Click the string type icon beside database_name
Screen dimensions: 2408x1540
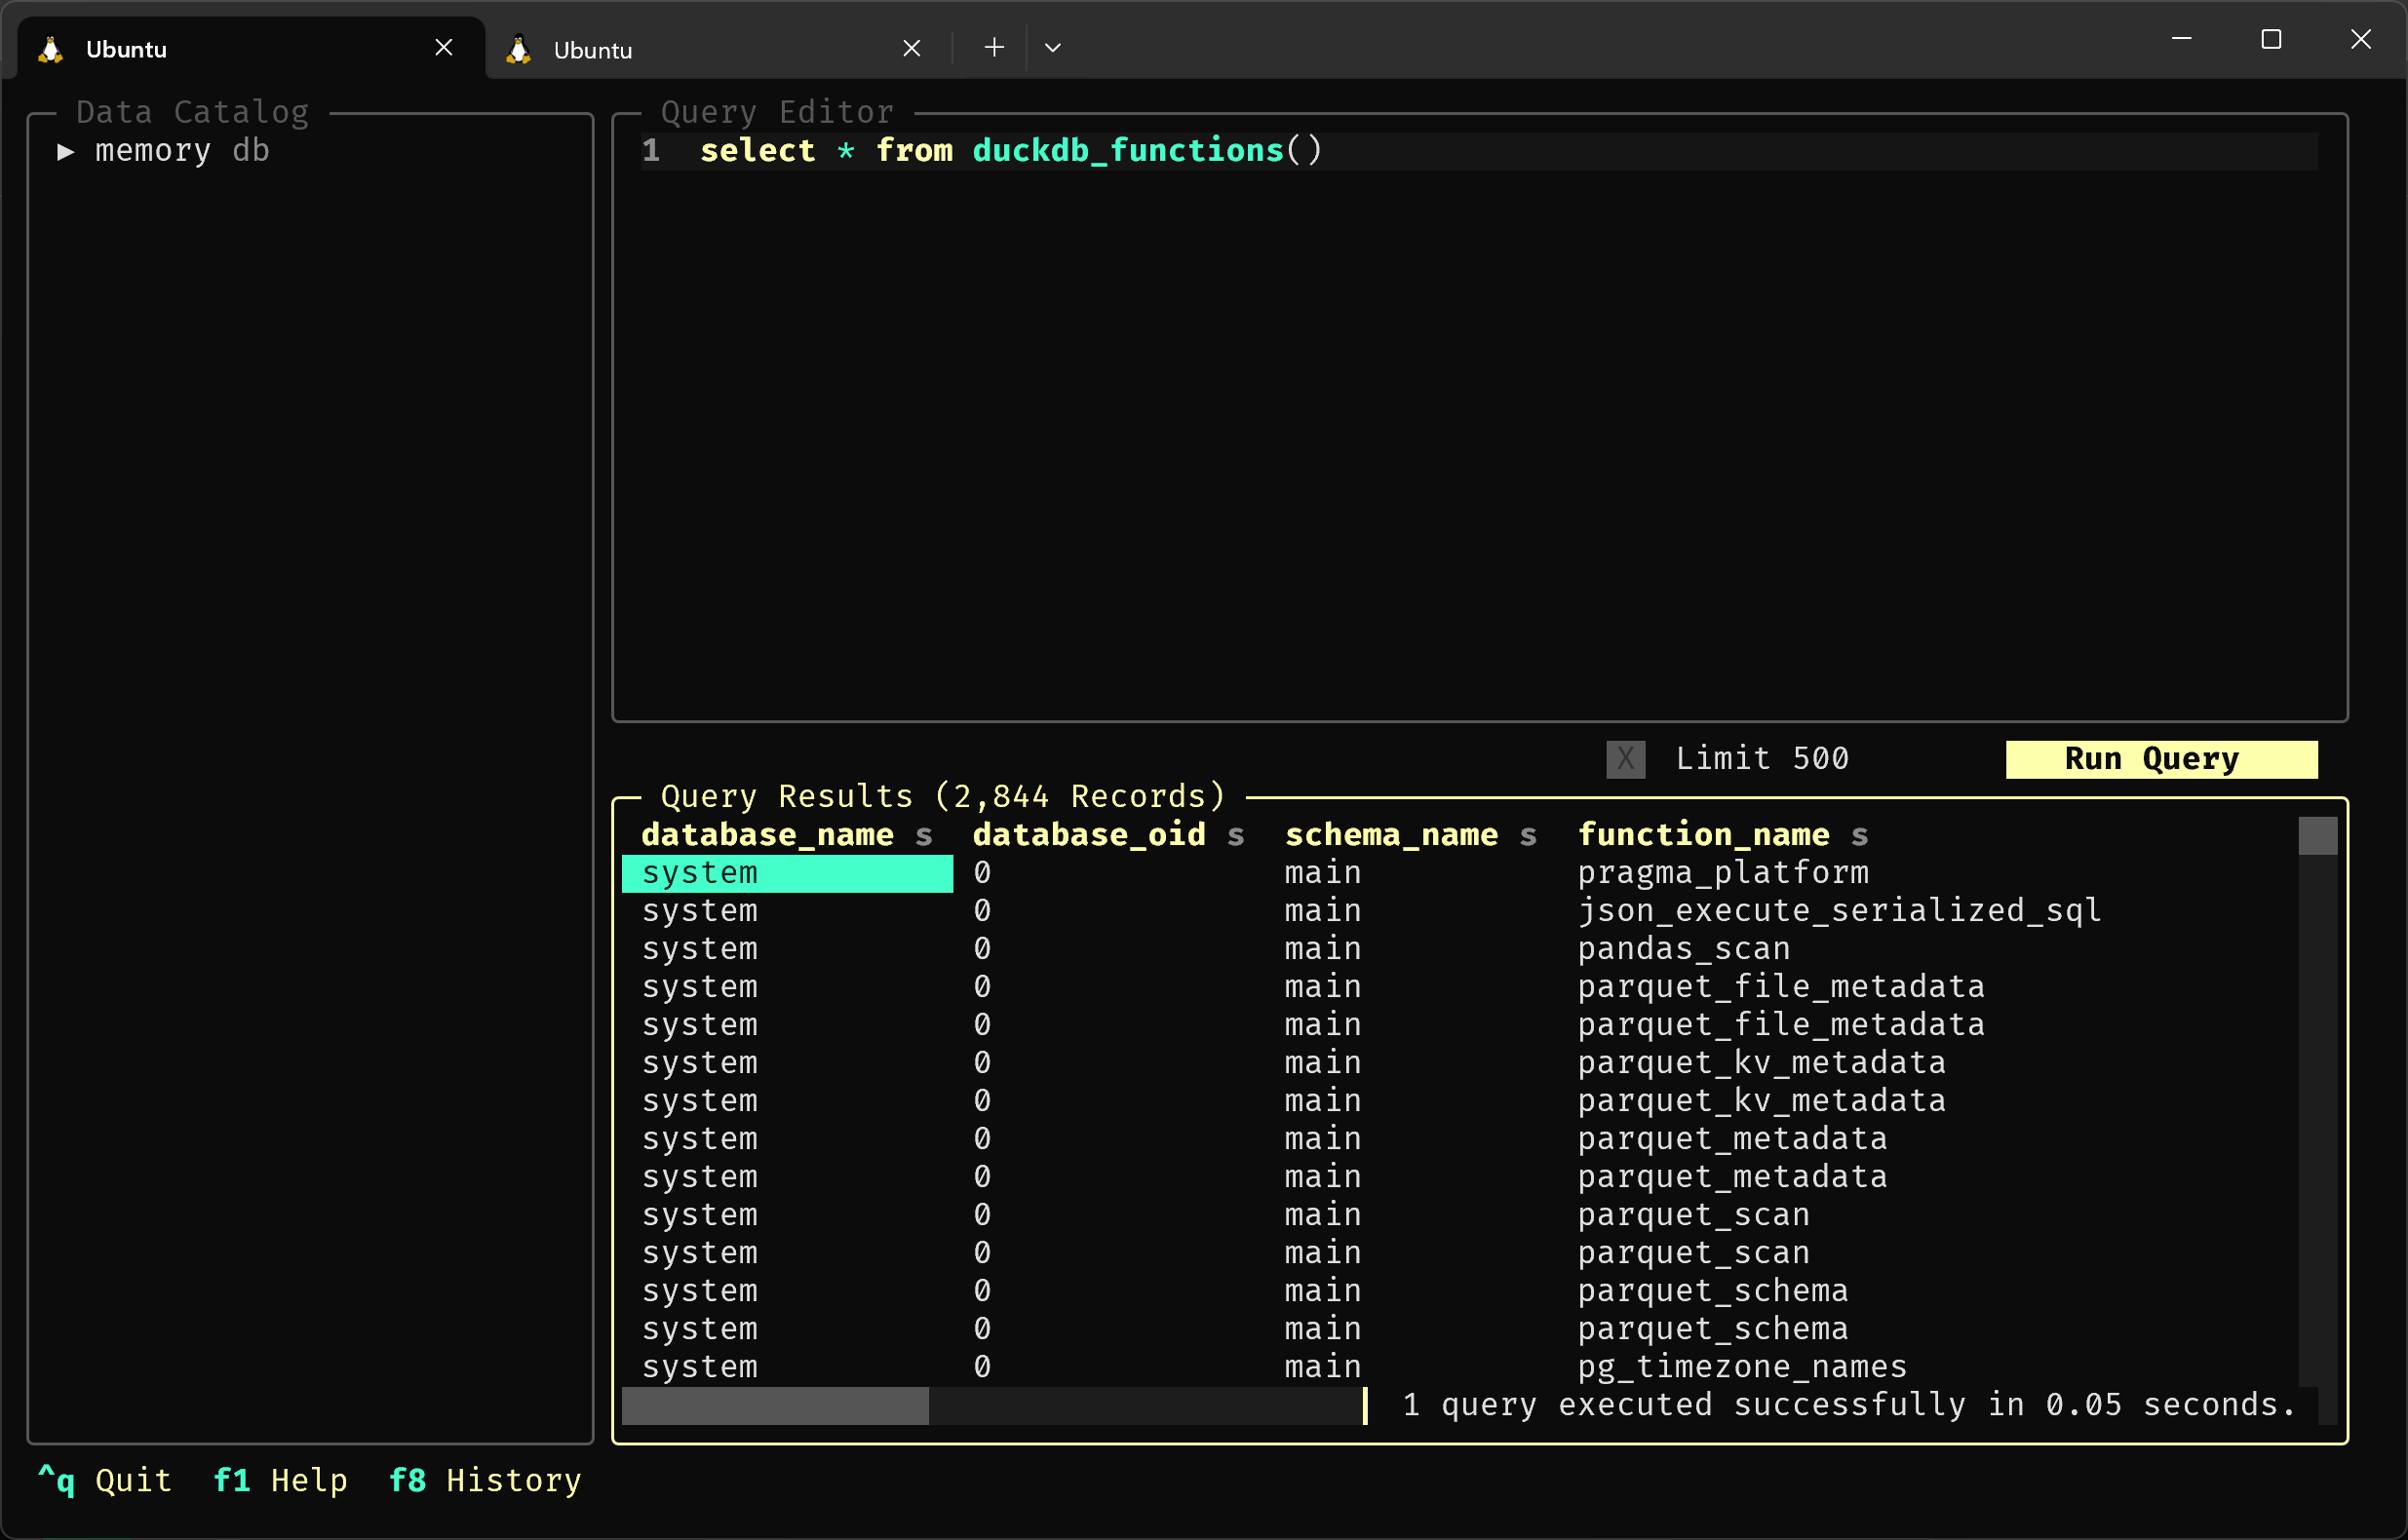coord(923,836)
